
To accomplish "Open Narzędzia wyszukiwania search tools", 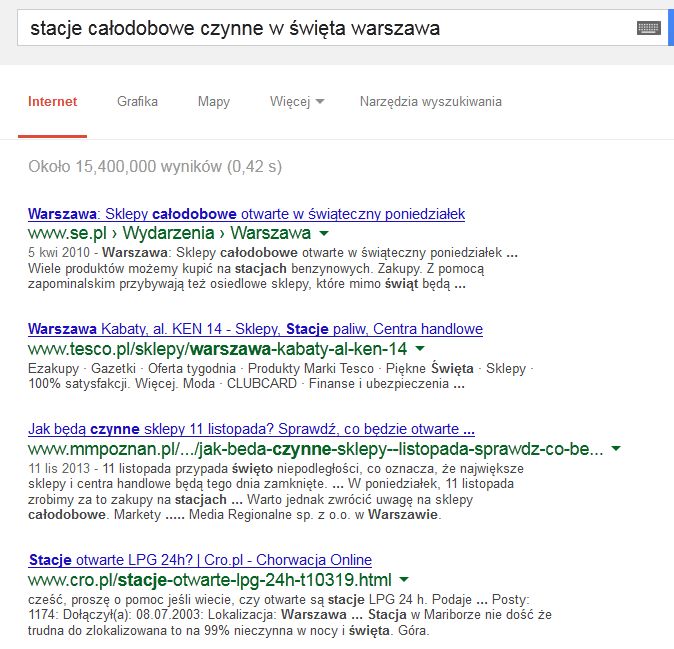I will [x=431, y=102].
